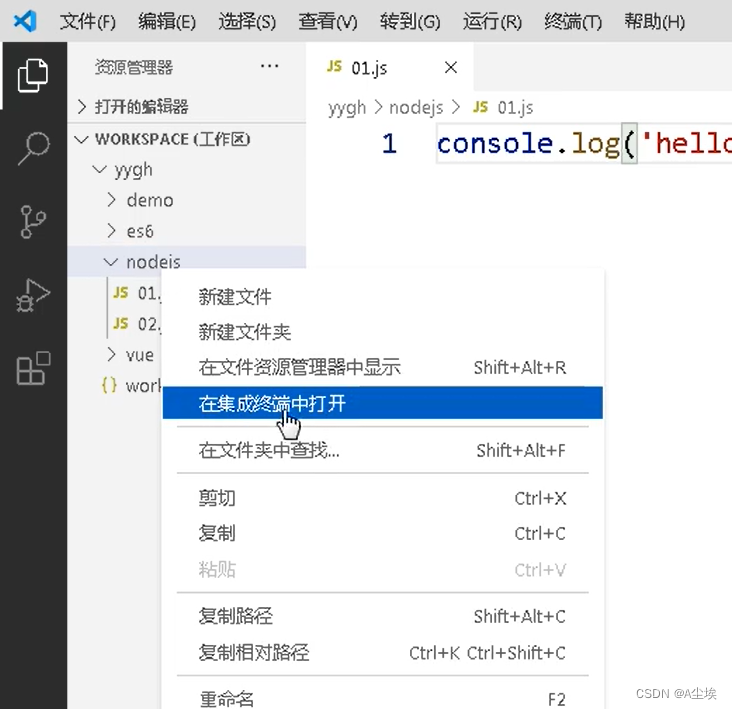This screenshot has width=732, height=709.
Task: Choose 复制 from context menu
Action: pyautogui.click(x=383, y=534)
